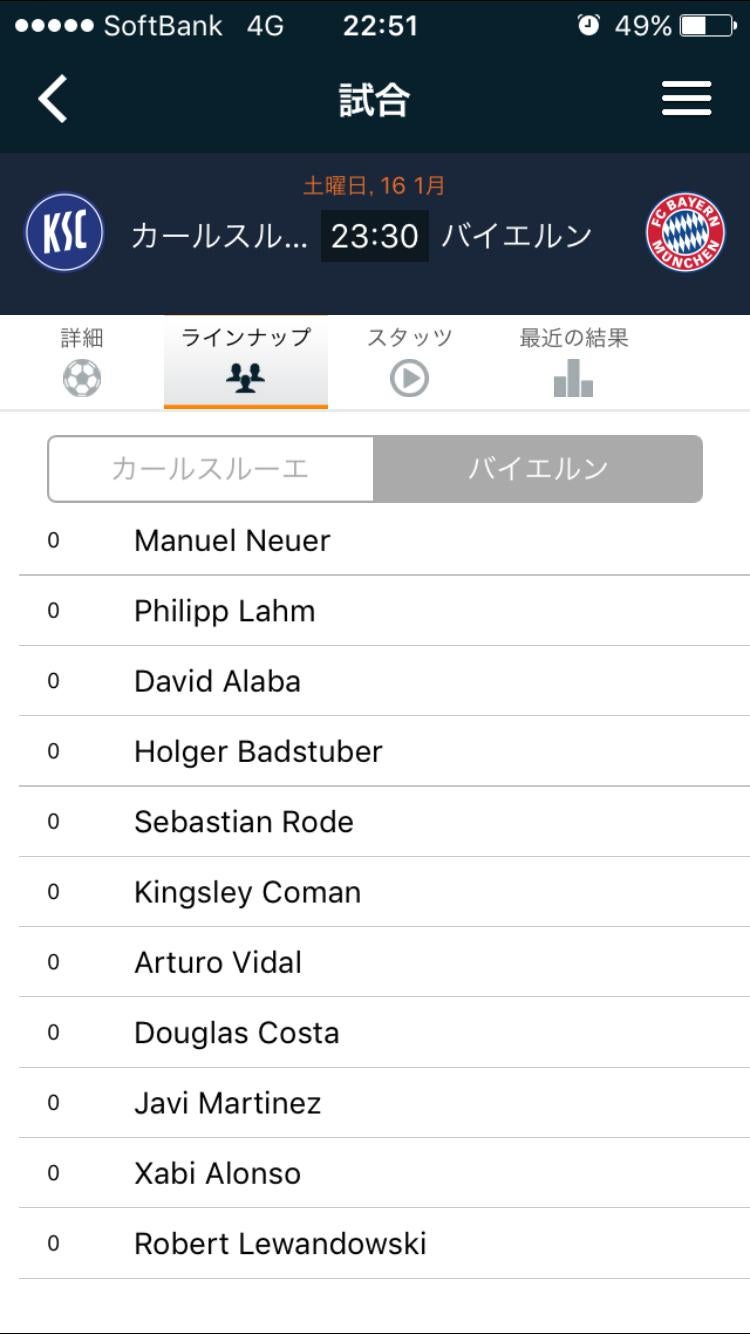Open the hamburger menu
The image size is (750, 1334).
pos(686,99)
